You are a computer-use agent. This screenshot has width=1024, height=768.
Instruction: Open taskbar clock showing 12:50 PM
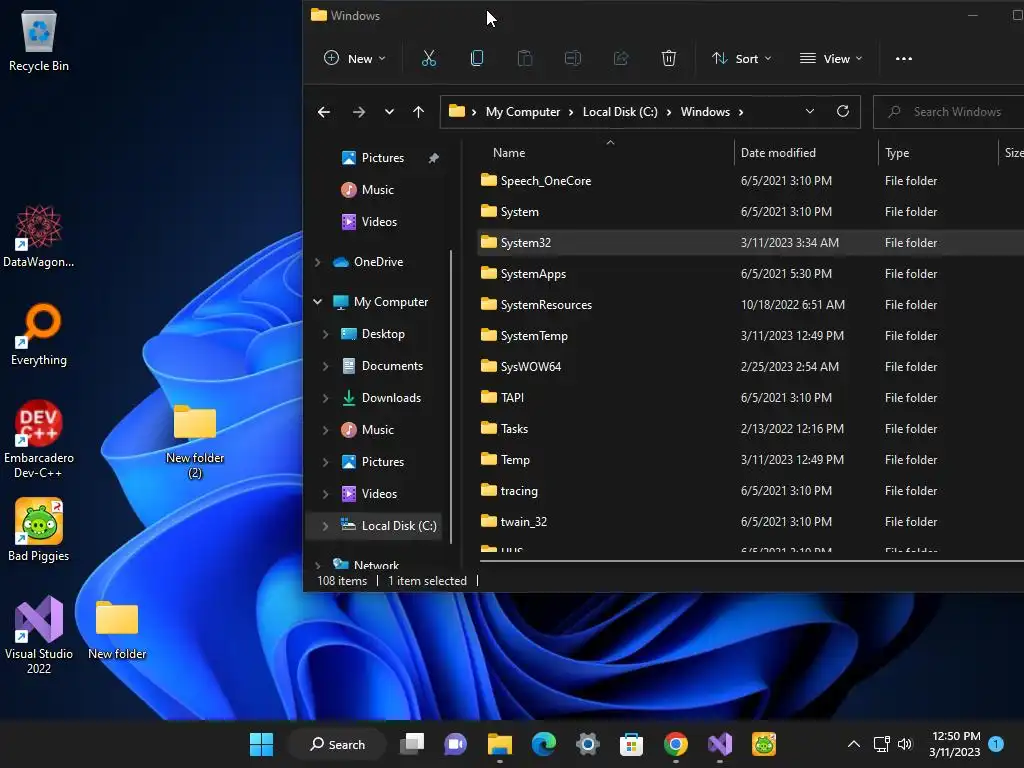[x=955, y=744]
